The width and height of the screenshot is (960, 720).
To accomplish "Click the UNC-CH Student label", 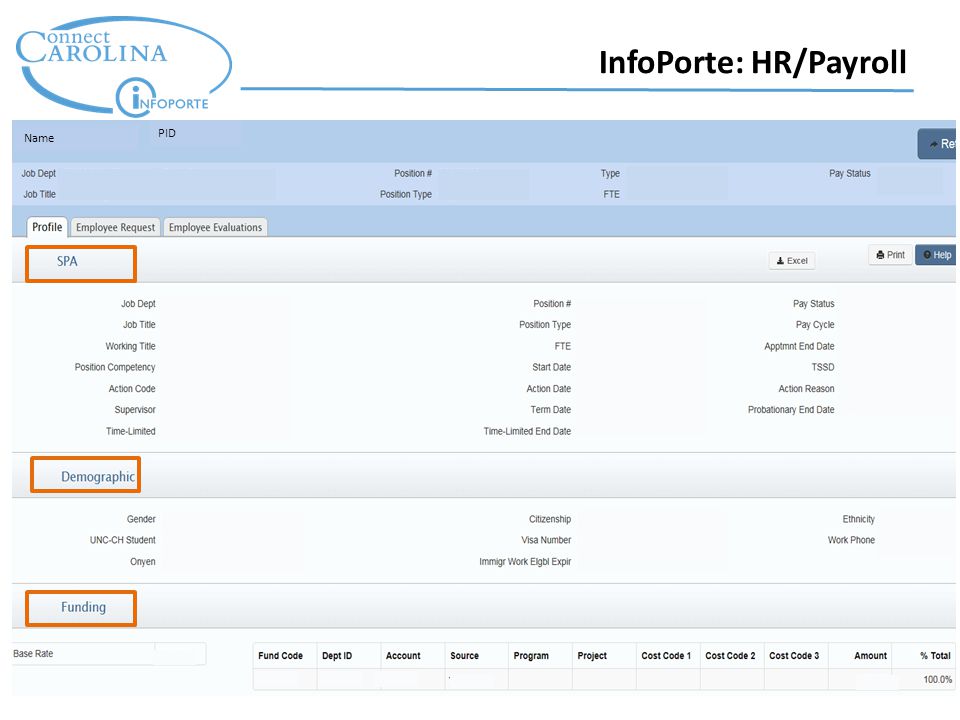I will click(x=122, y=540).
